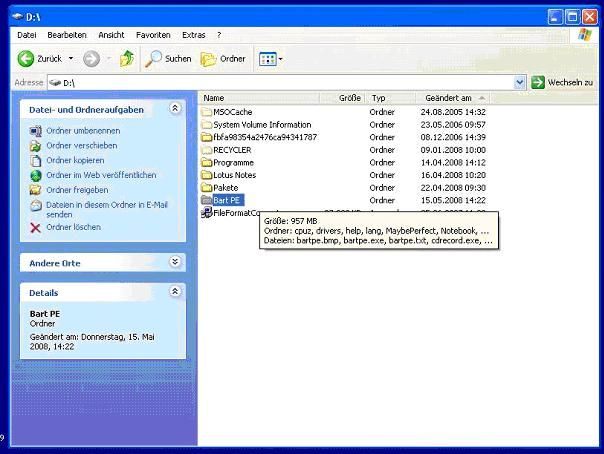Viewport: 604px width, 454px height.
Task: Click the Ordner freigeben link
Action: 77,190
